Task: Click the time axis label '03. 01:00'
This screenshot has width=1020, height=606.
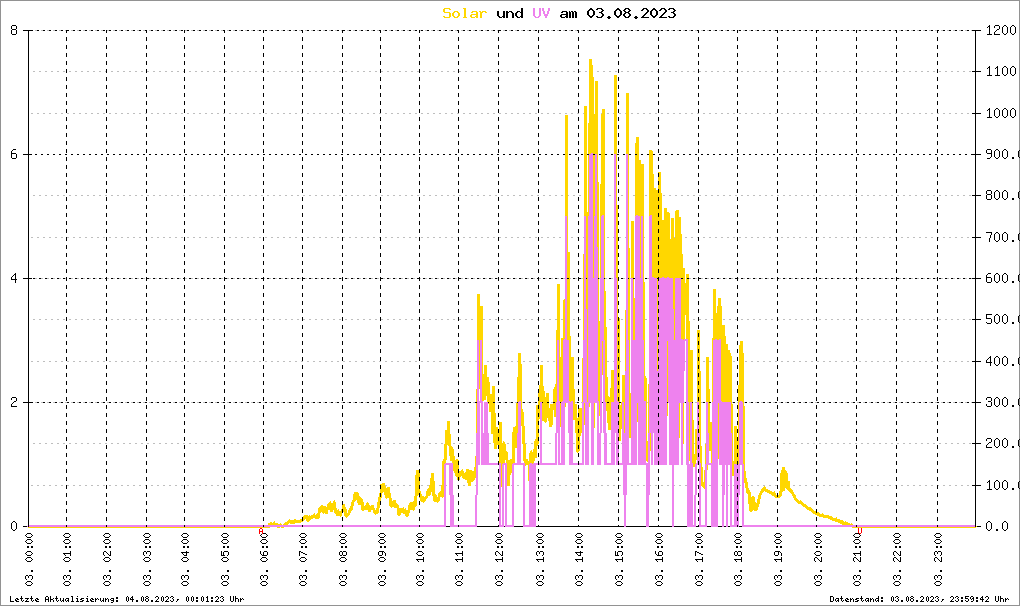Action: click(67, 559)
